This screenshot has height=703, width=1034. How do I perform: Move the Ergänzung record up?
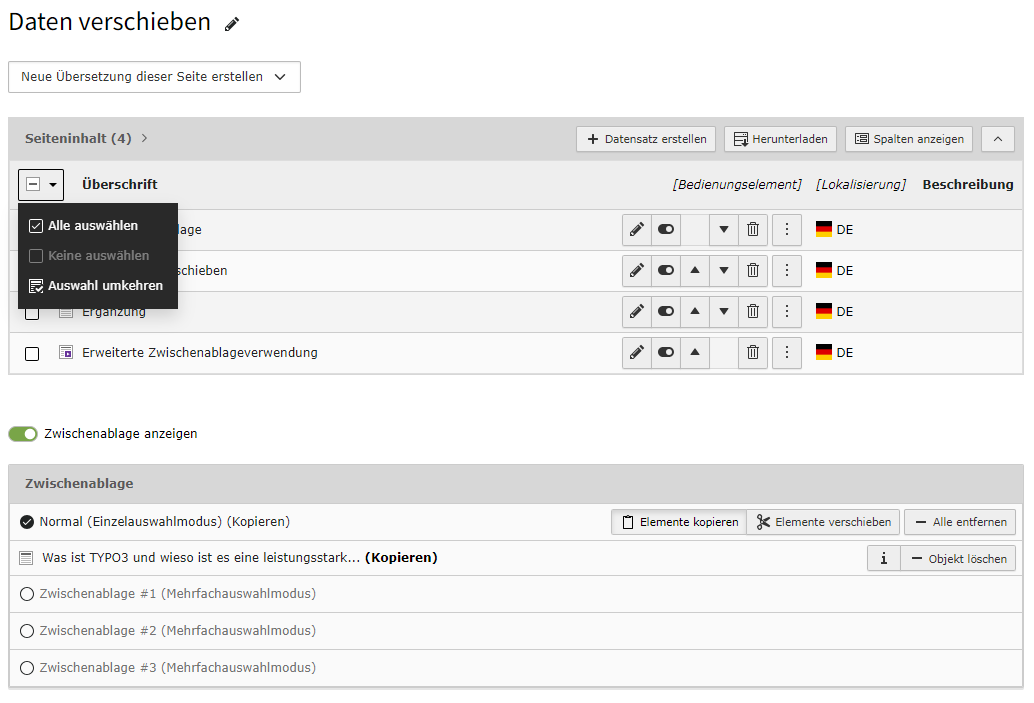695,311
